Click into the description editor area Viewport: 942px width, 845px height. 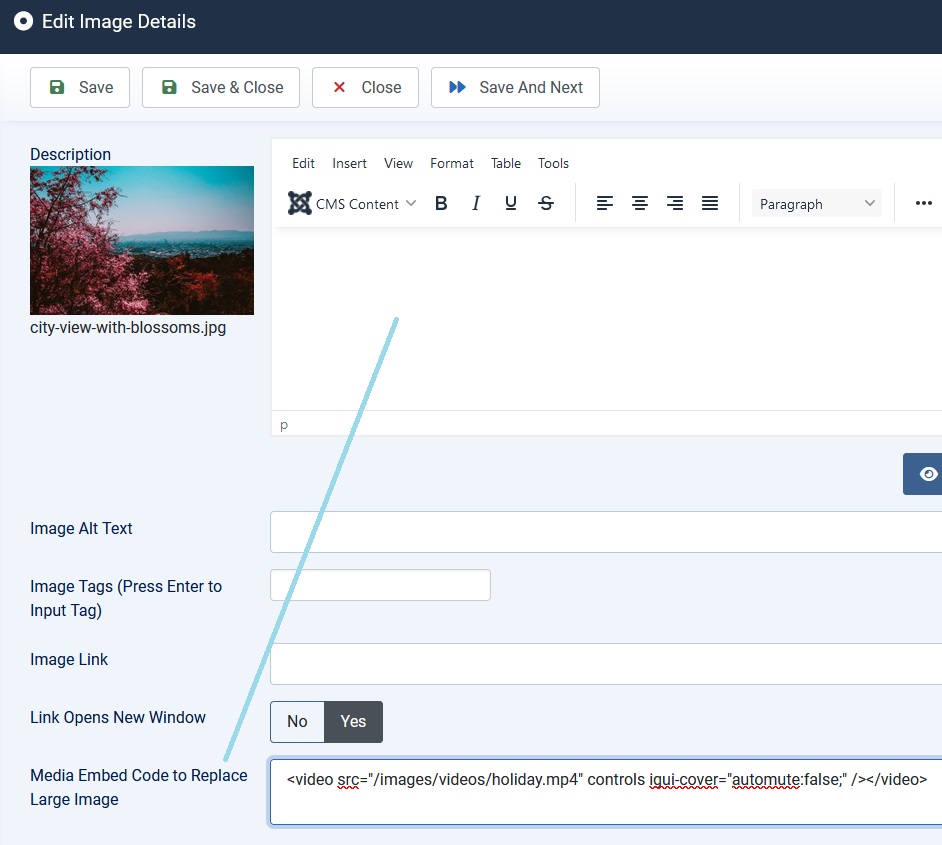[607, 318]
